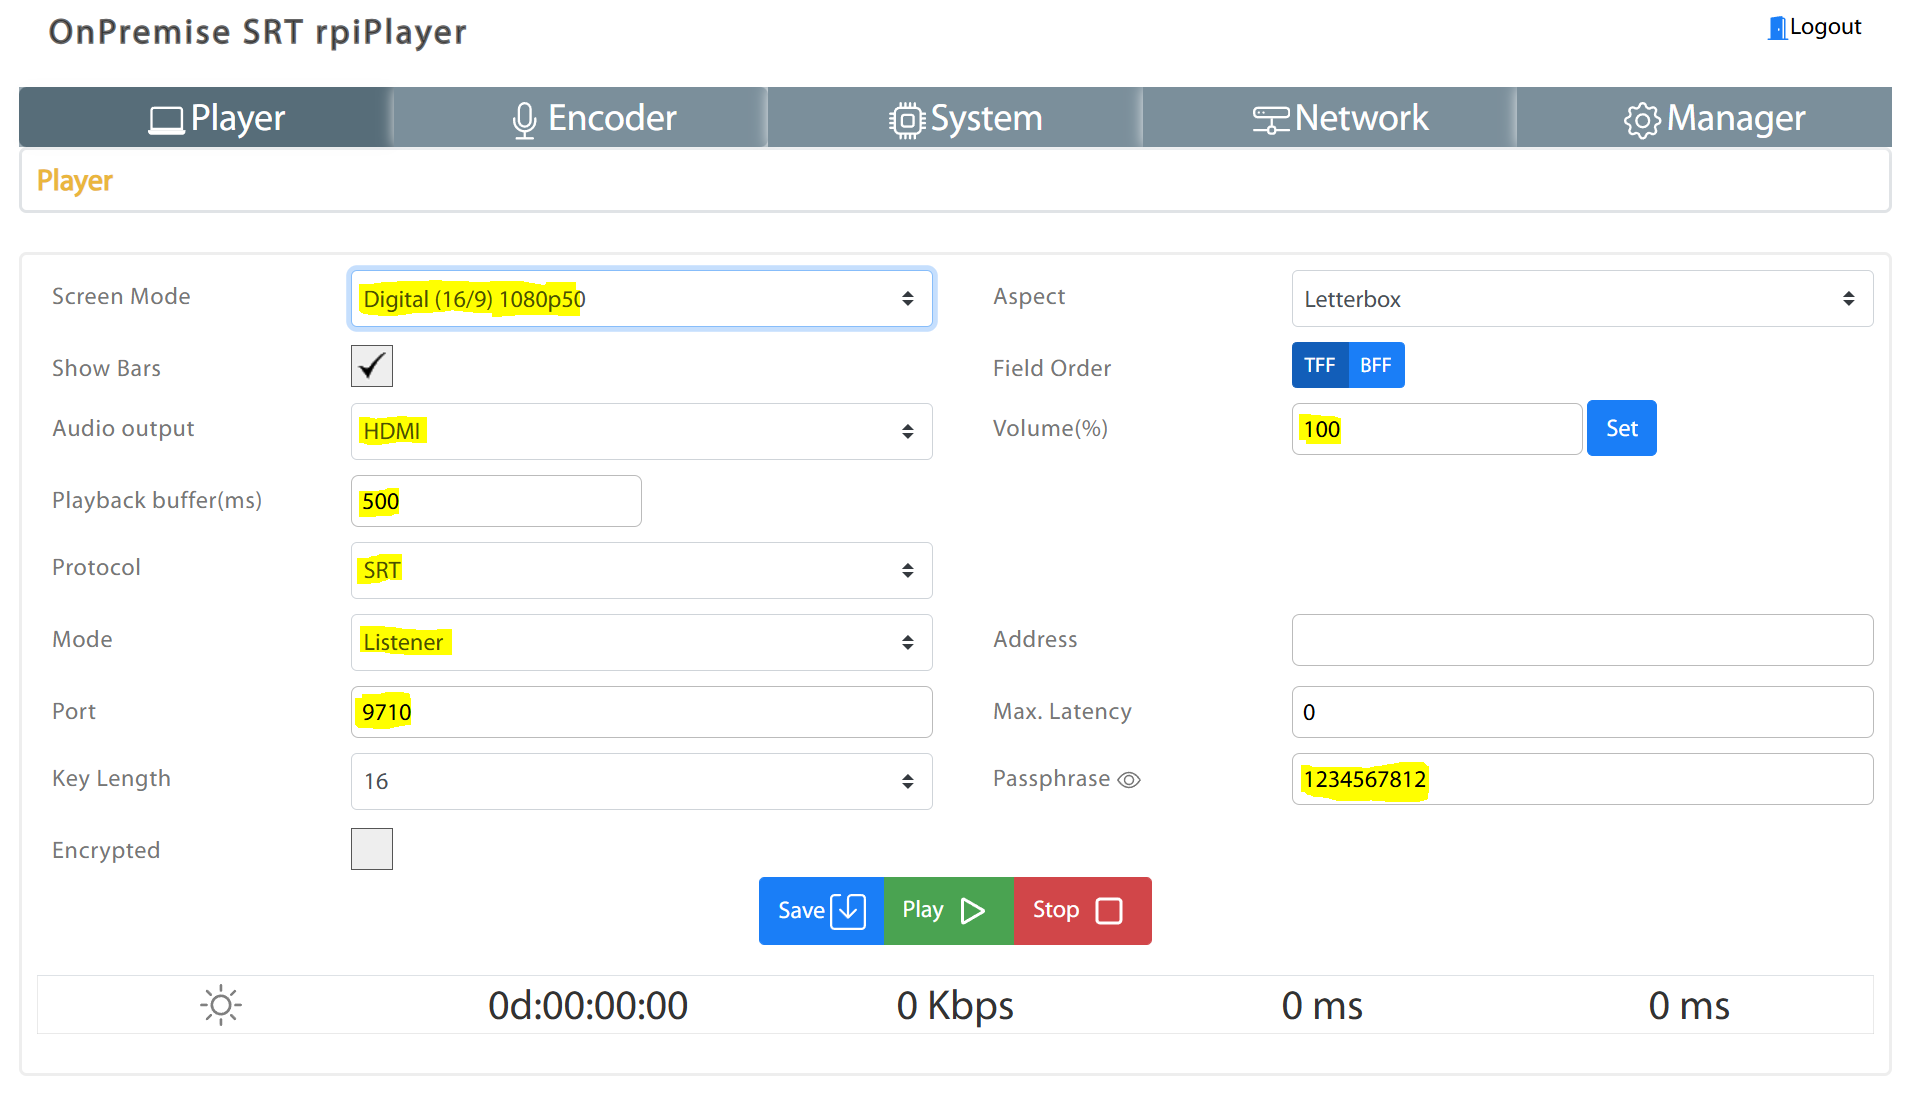Click the Port input field
1910x1102 pixels.
(641, 712)
